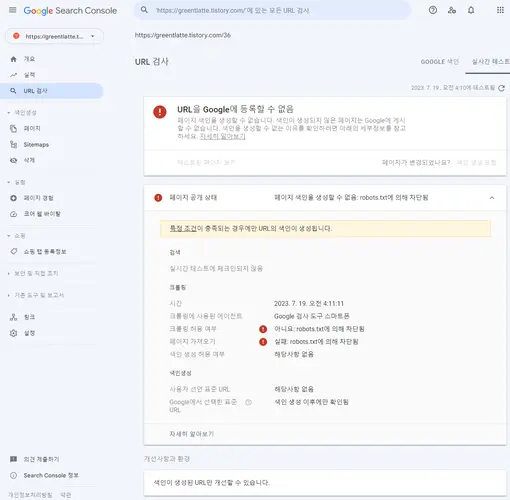The image size is (510, 500).
Task: Open users and permissions icon
Action: click(x=452, y=10)
